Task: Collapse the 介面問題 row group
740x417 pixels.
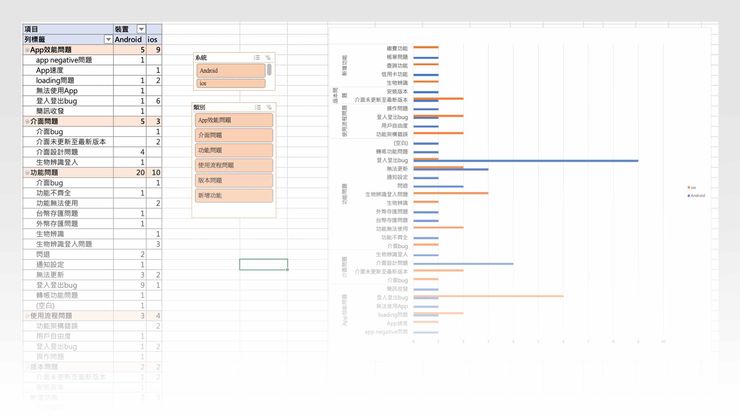Action: click(27, 121)
